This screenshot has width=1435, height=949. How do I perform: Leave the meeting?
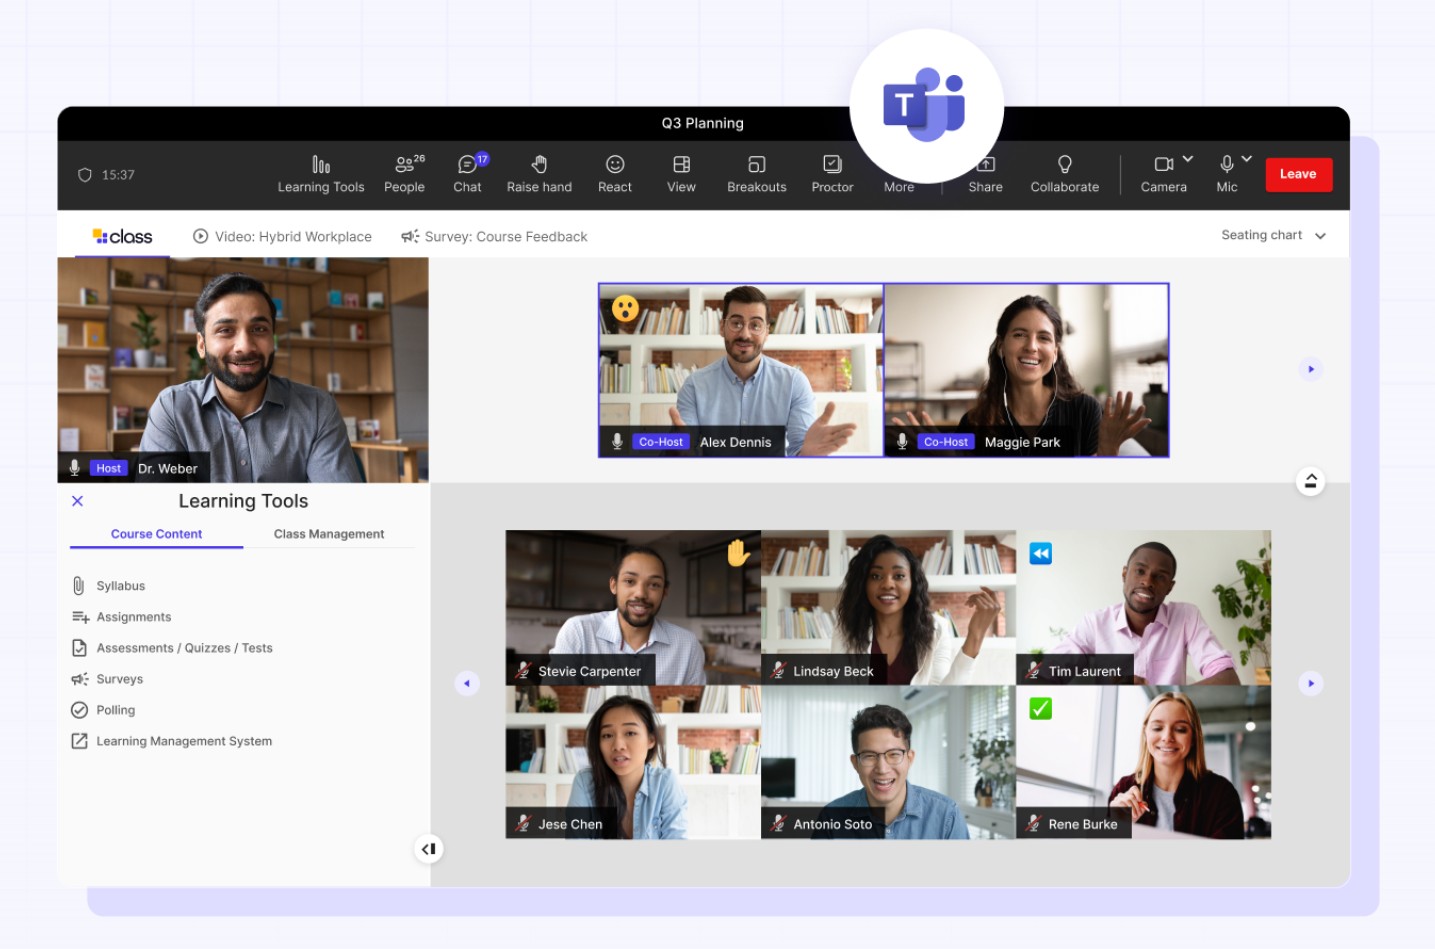1298,174
